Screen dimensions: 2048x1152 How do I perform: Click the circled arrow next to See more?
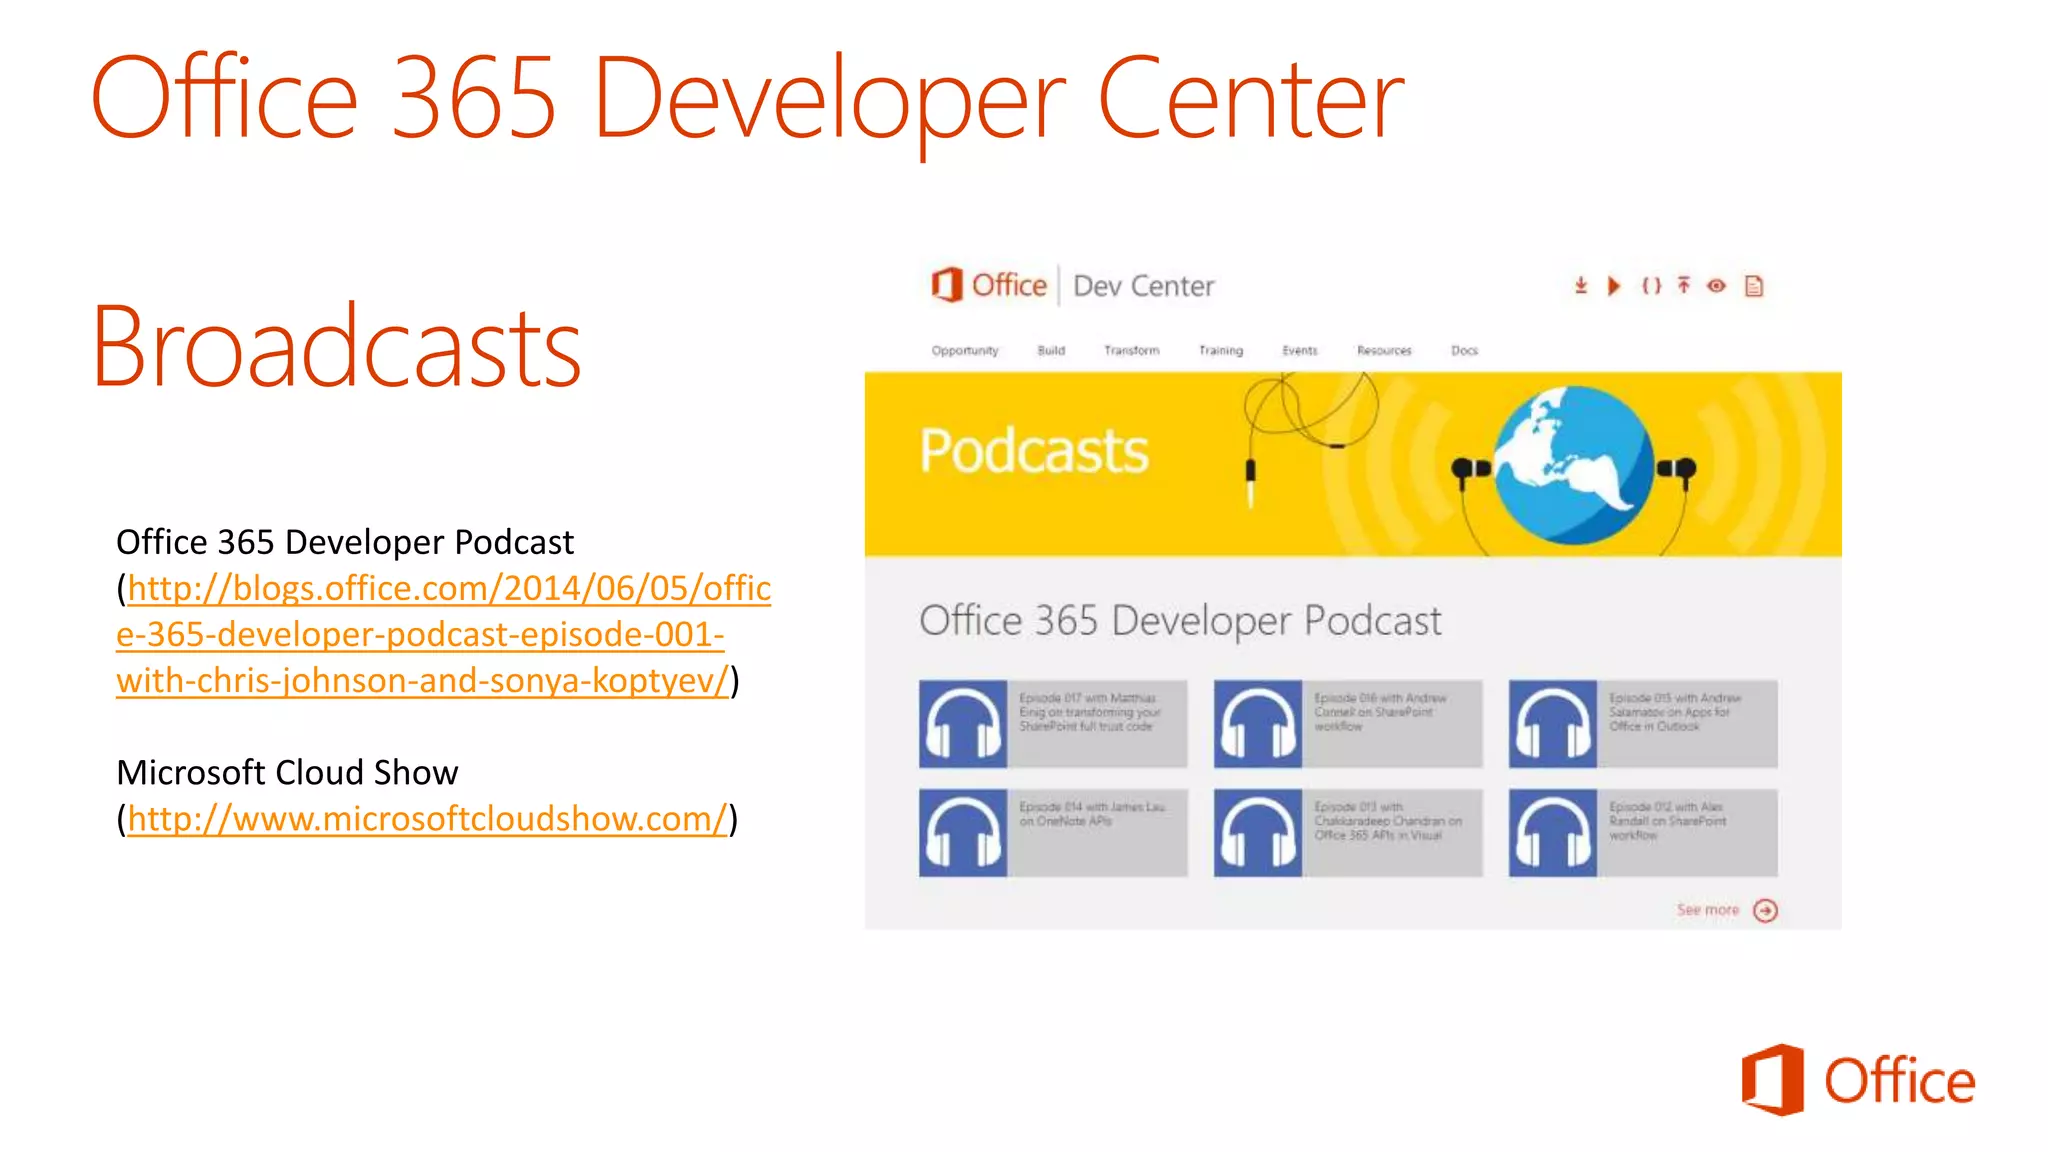pos(1766,910)
